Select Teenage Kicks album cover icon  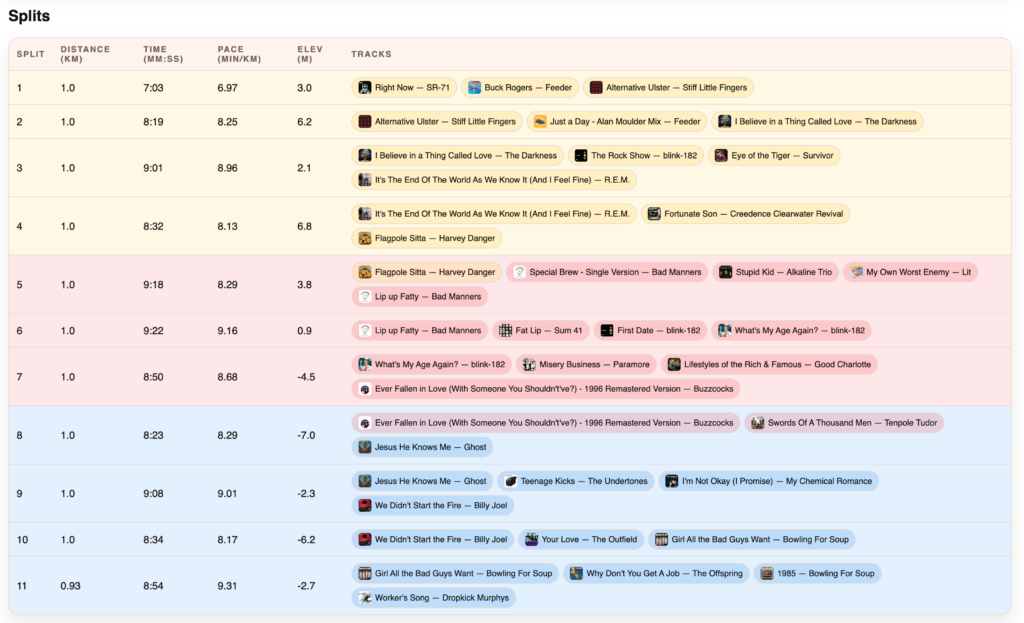[511, 481]
